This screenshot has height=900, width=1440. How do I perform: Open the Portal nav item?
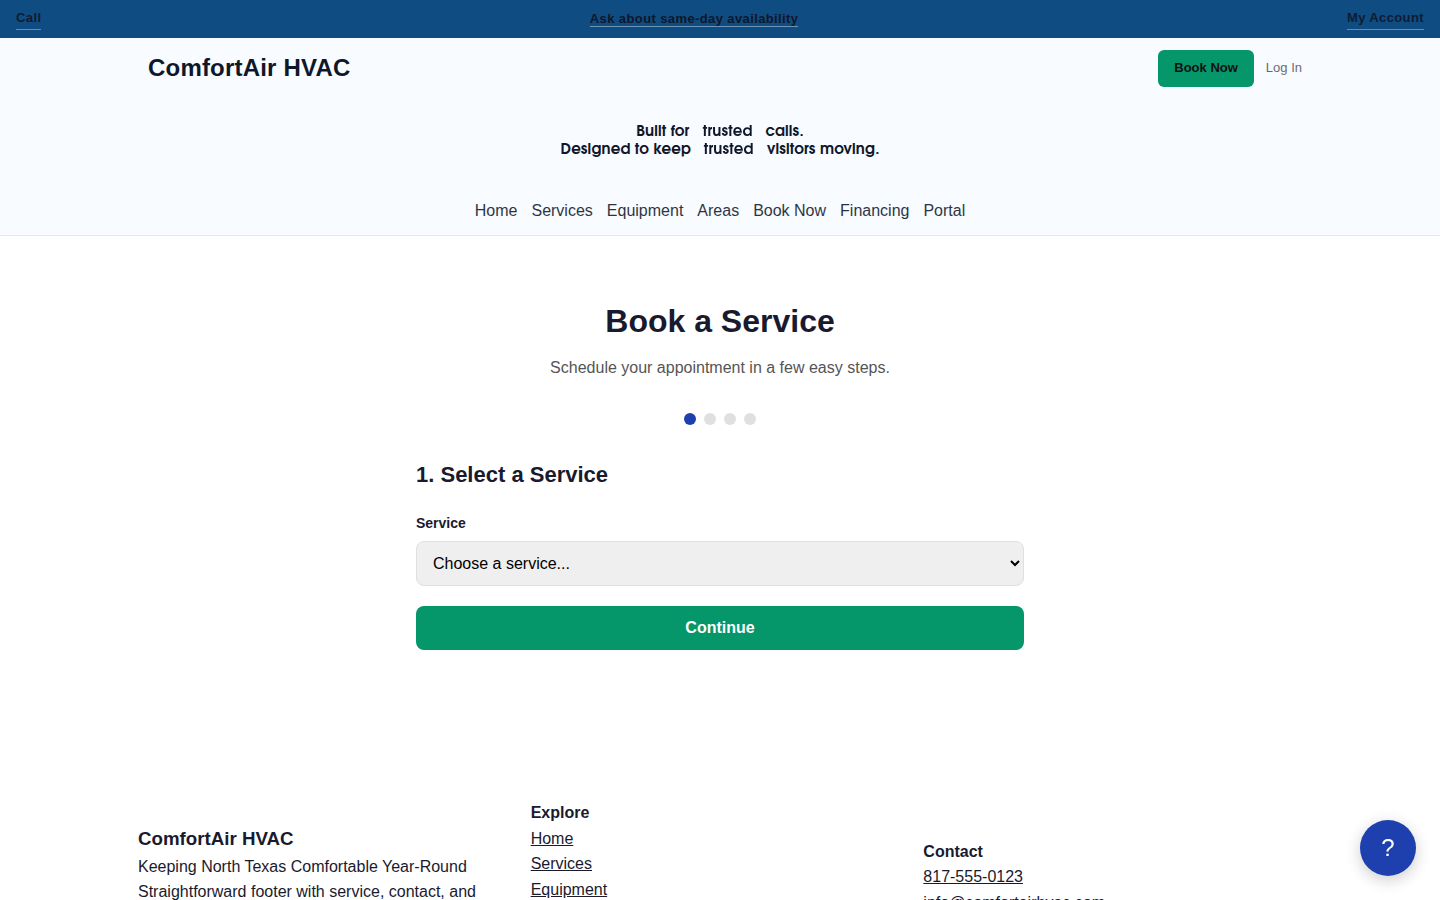tap(944, 210)
